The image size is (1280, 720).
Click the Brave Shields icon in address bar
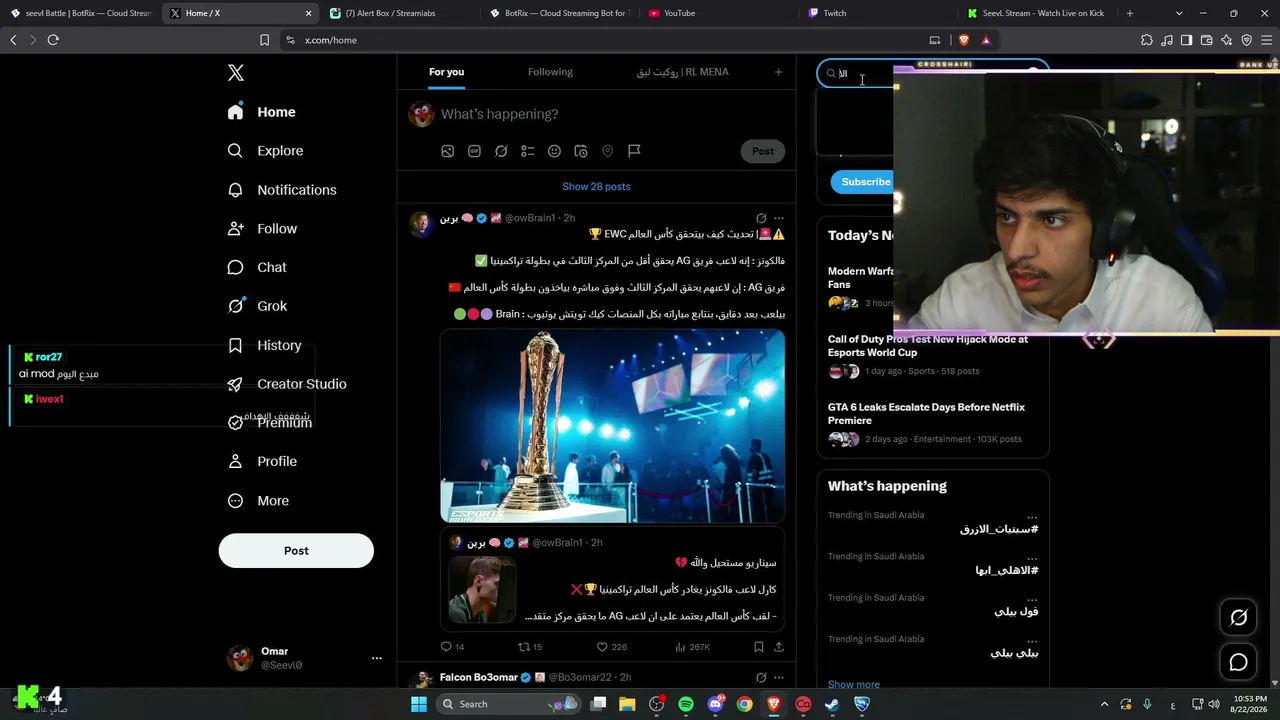[964, 40]
